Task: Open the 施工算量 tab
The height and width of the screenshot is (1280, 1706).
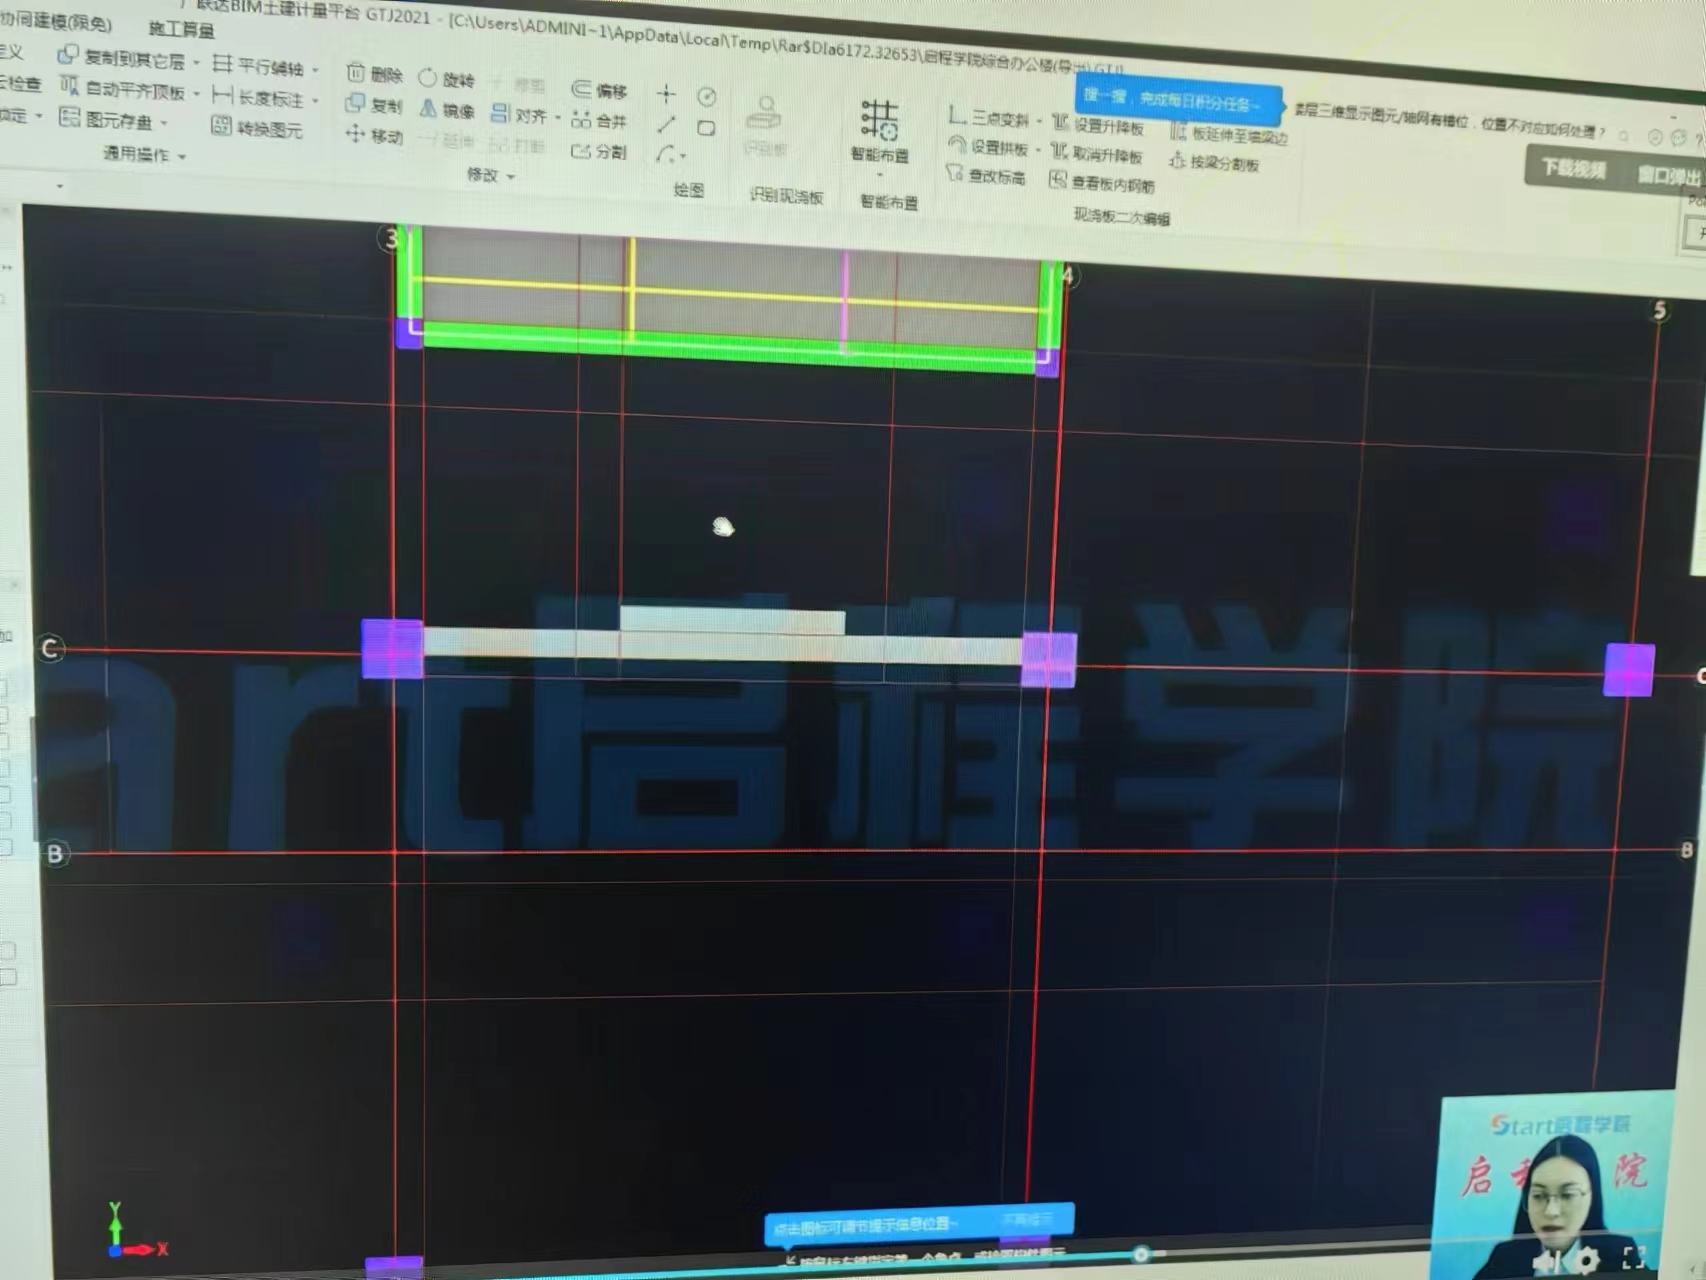Action: [181, 29]
